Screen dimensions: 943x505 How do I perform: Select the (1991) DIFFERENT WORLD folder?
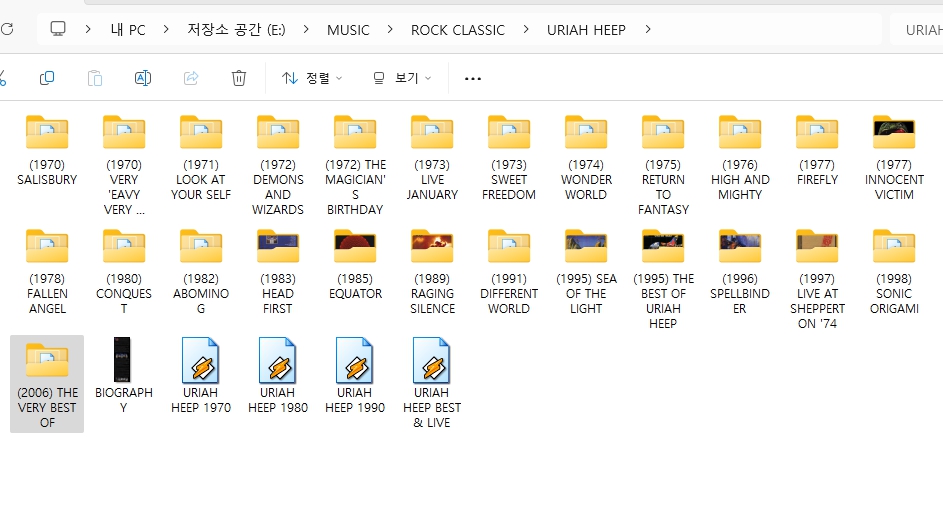[509, 272]
